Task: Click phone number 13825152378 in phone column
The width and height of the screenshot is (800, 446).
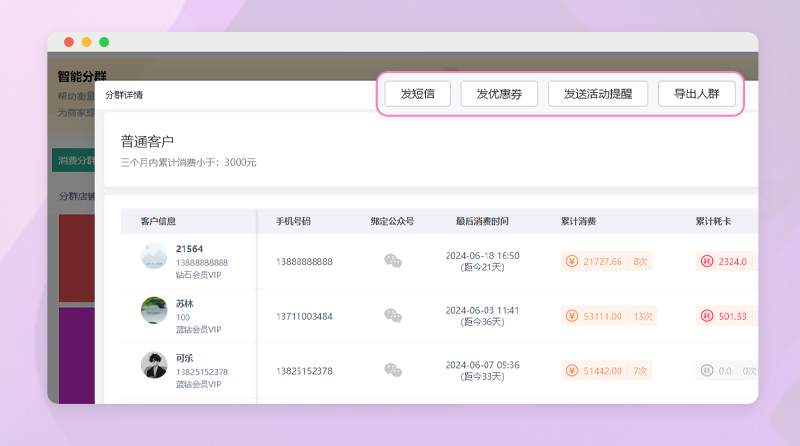Action: (x=304, y=370)
